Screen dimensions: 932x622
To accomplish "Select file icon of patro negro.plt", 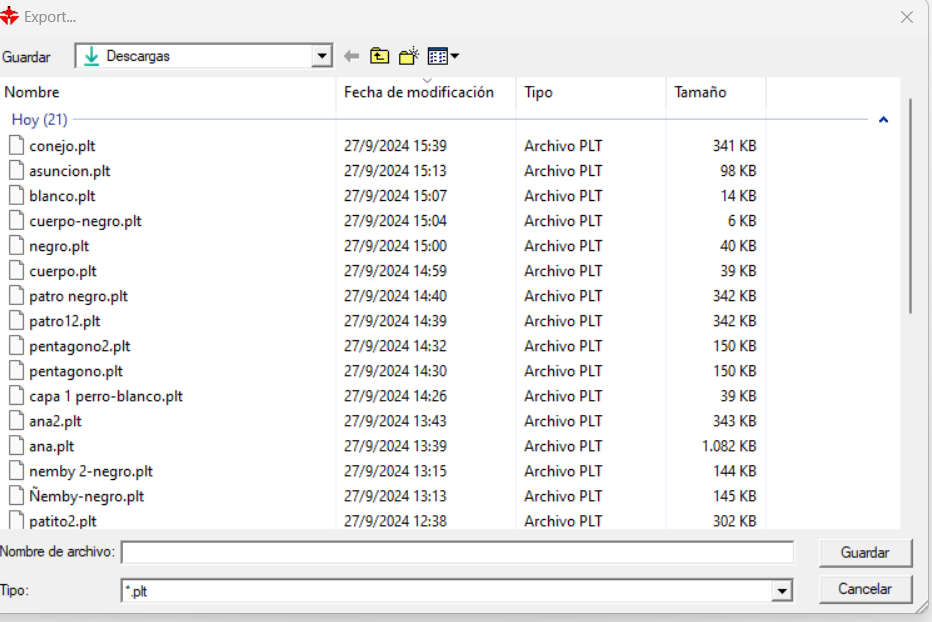I will [x=17, y=296].
